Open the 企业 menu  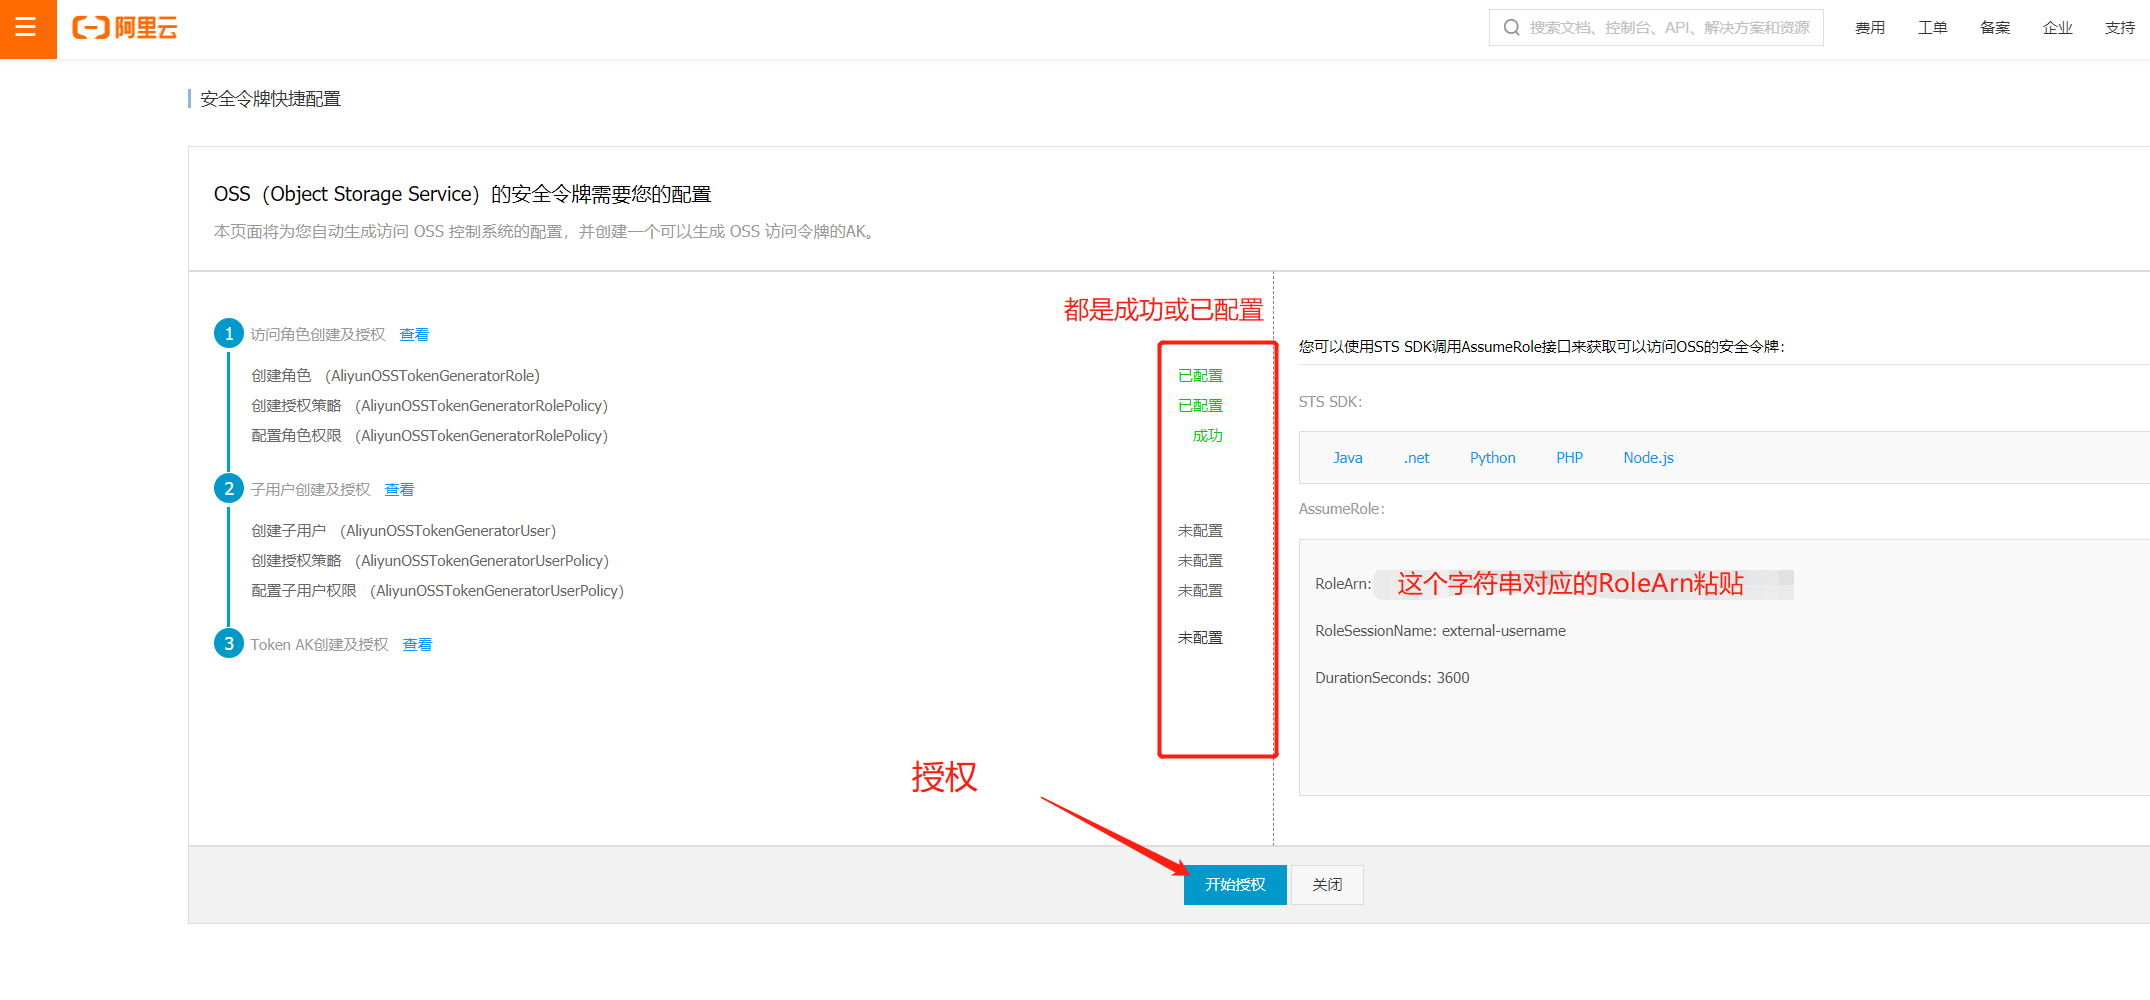click(x=2057, y=28)
